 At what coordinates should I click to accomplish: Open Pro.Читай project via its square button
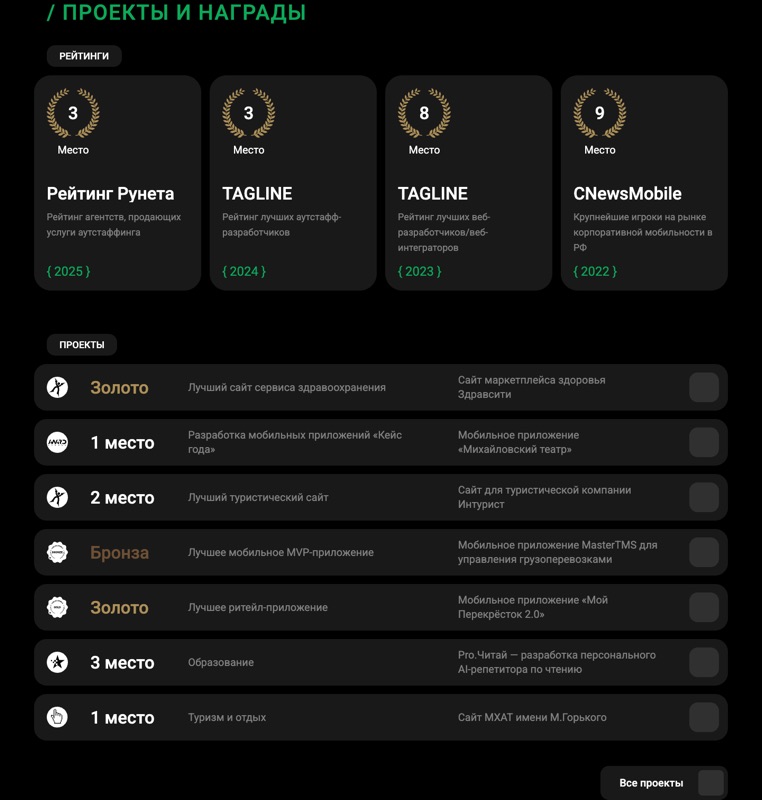pyautogui.click(x=704, y=662)
